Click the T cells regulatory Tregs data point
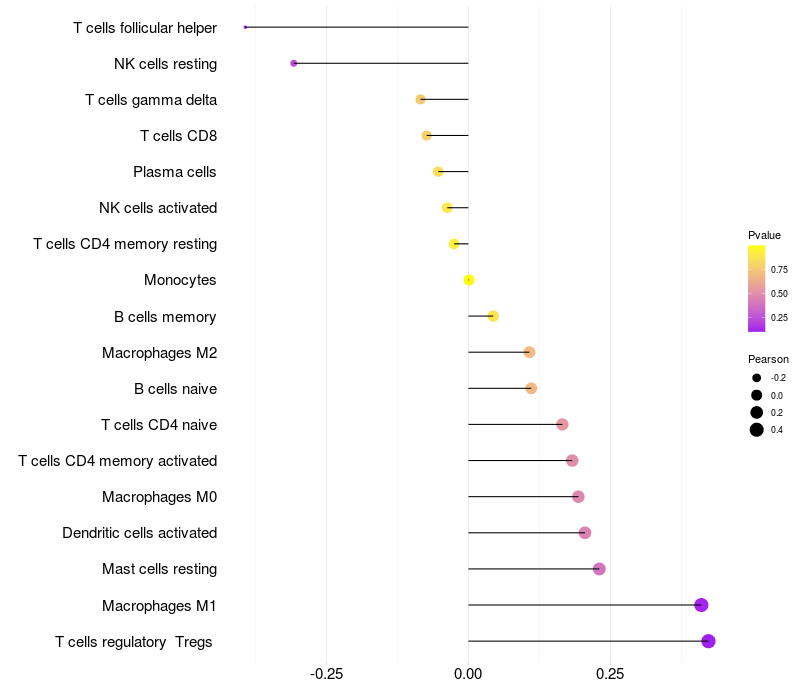Image resolution: width=800 pixels, height=700 pixels. point(708,641)
